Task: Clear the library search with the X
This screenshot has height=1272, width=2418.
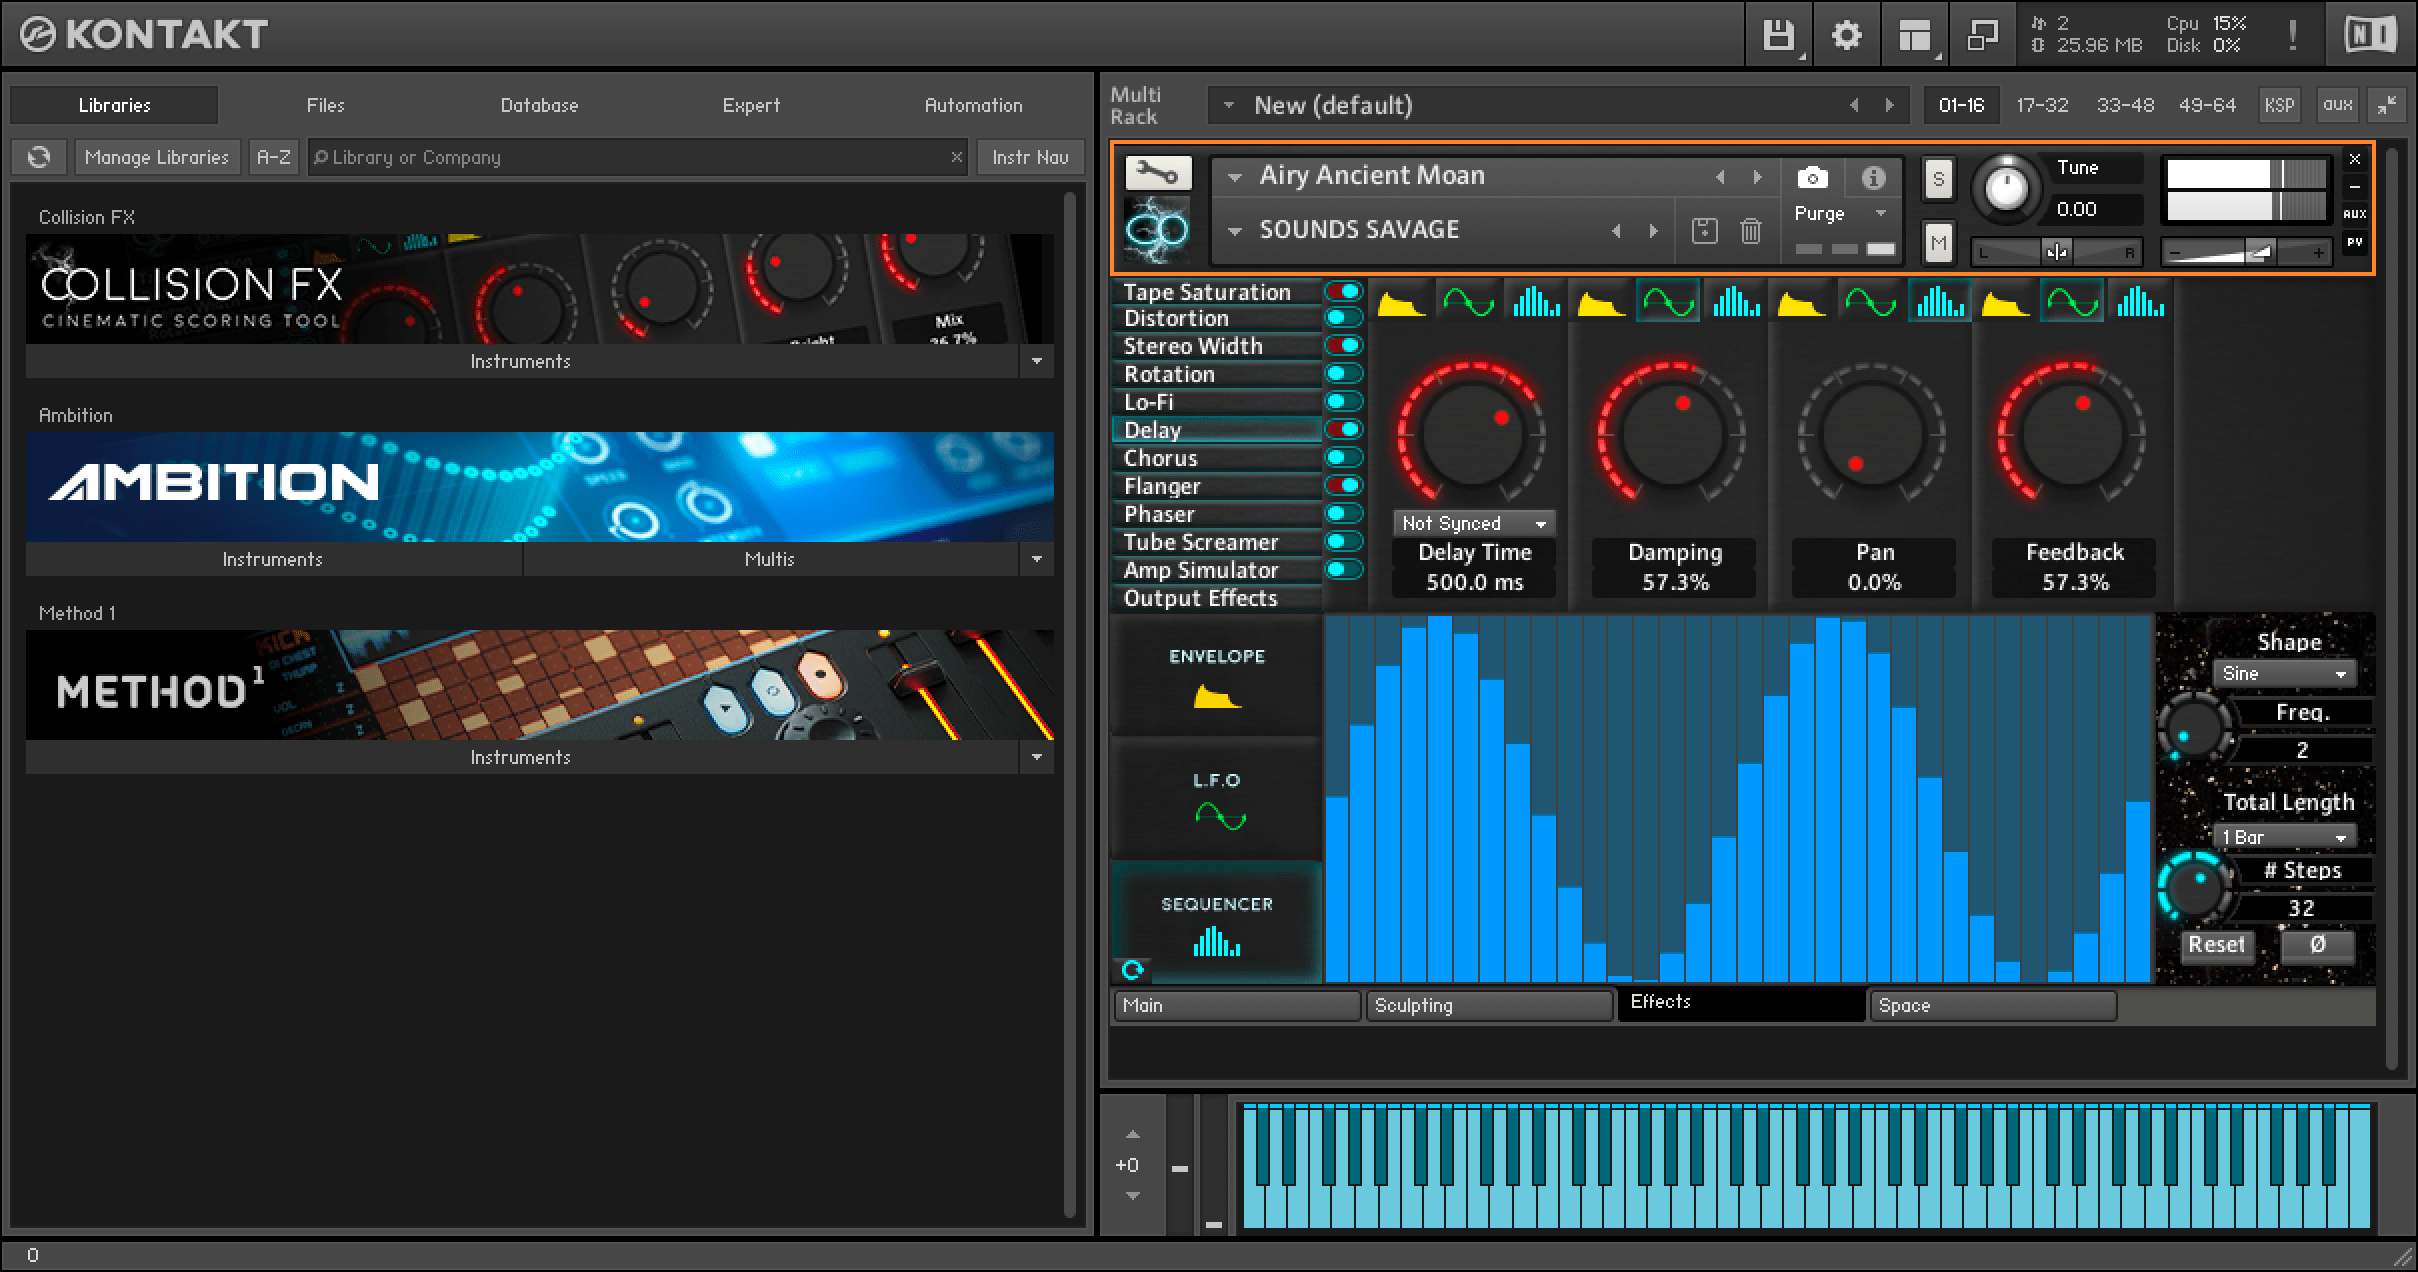Action: point(956,157)
